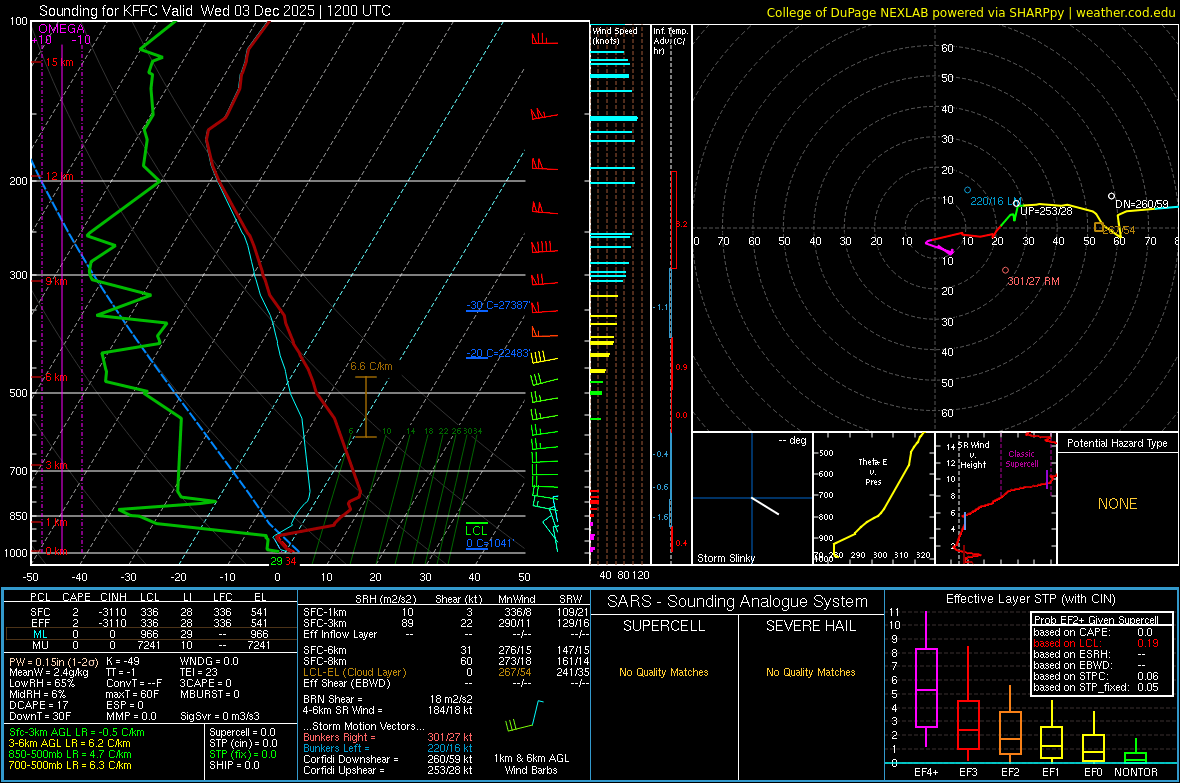
Task: Click the 'SigSvr = 0 m3/s3' value
Action: 220,716
